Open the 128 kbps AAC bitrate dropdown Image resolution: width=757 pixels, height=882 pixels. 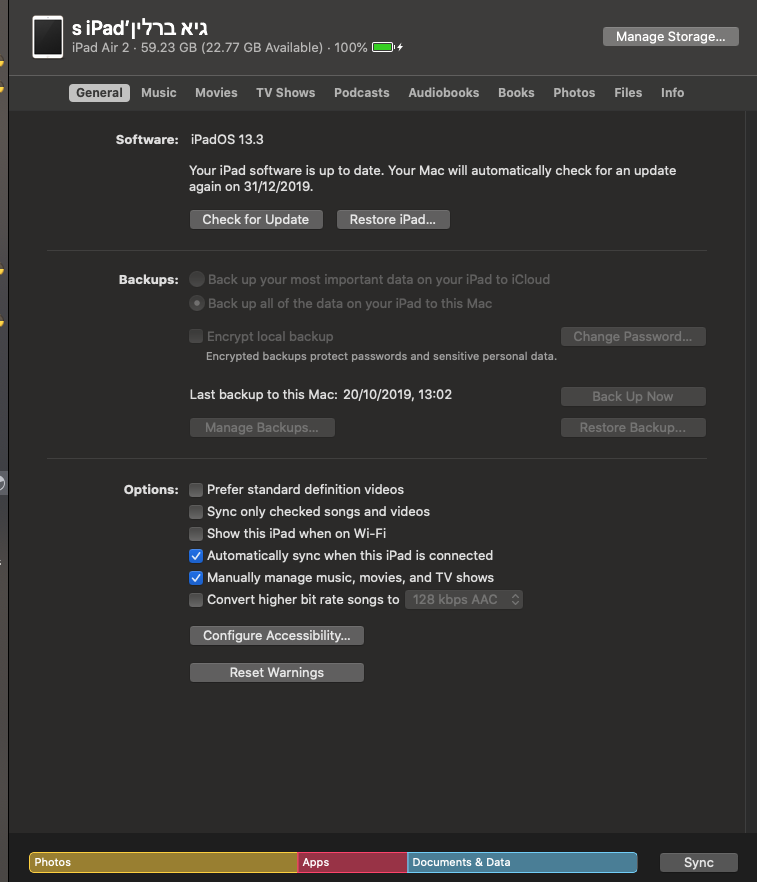click(464, 600)
